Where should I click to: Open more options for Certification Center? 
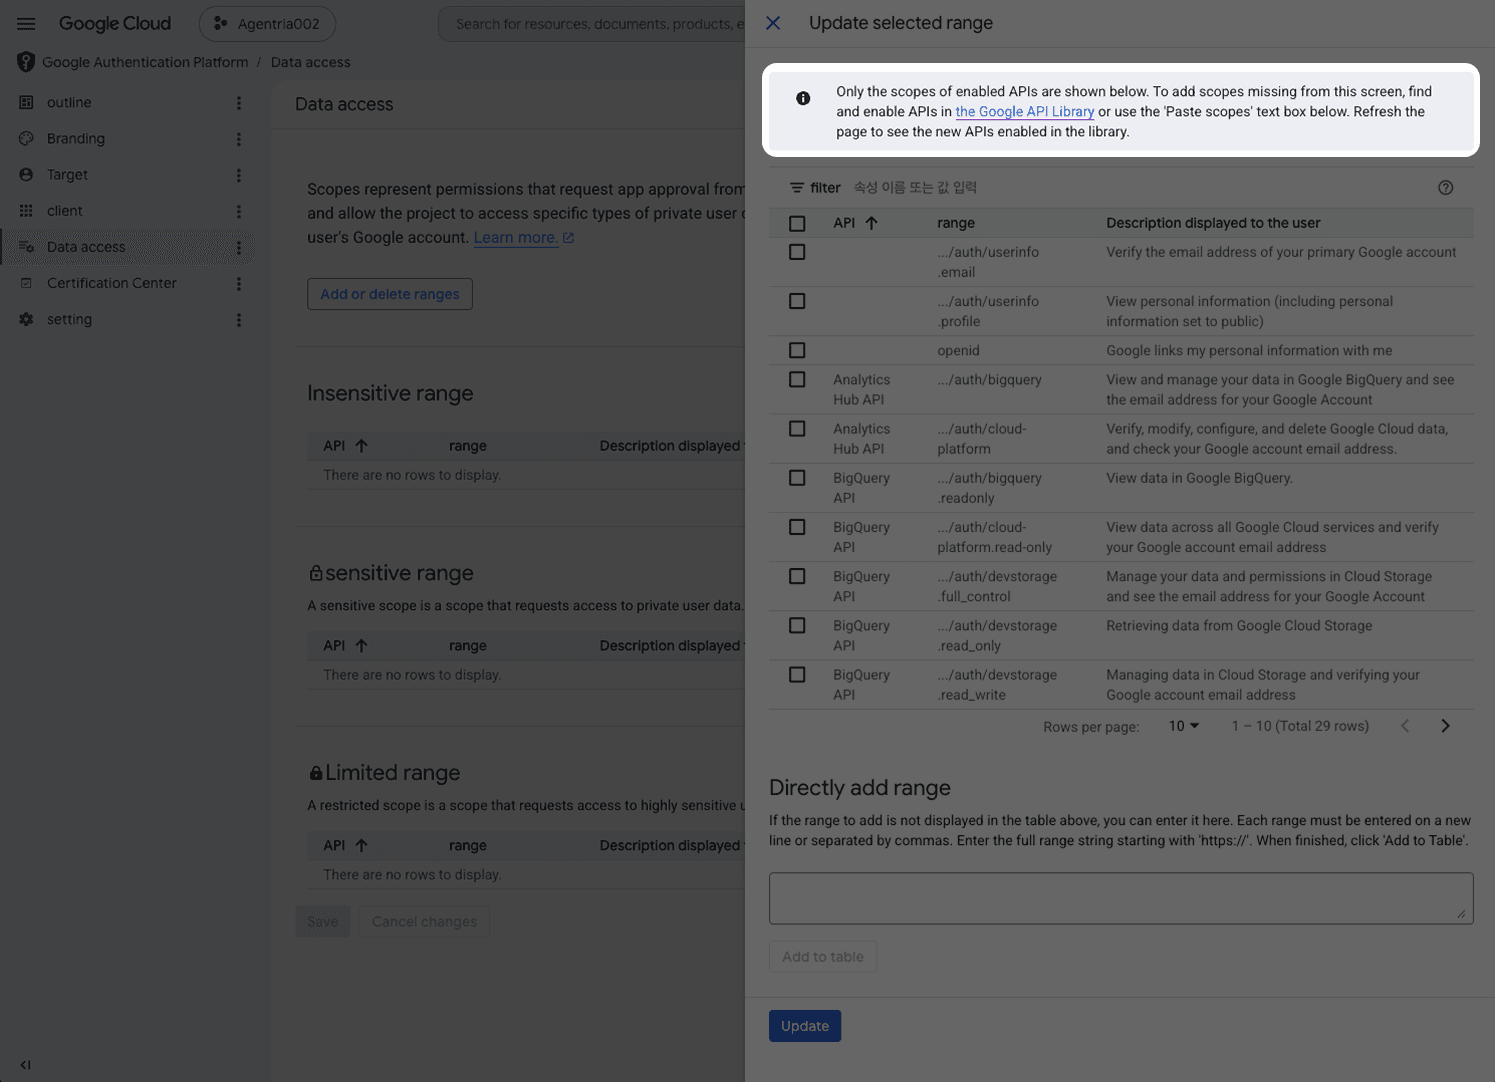pyautogui.click(x=239, y=284)
